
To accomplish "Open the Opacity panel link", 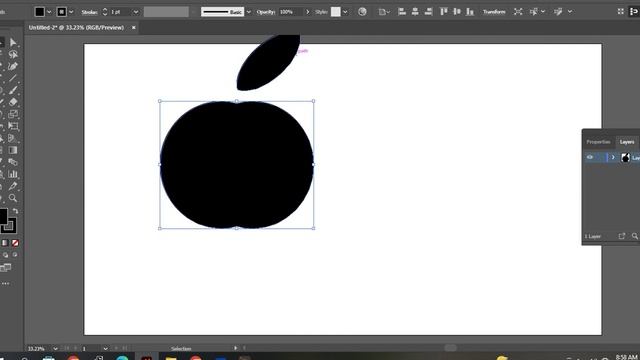I will [266, 12].
